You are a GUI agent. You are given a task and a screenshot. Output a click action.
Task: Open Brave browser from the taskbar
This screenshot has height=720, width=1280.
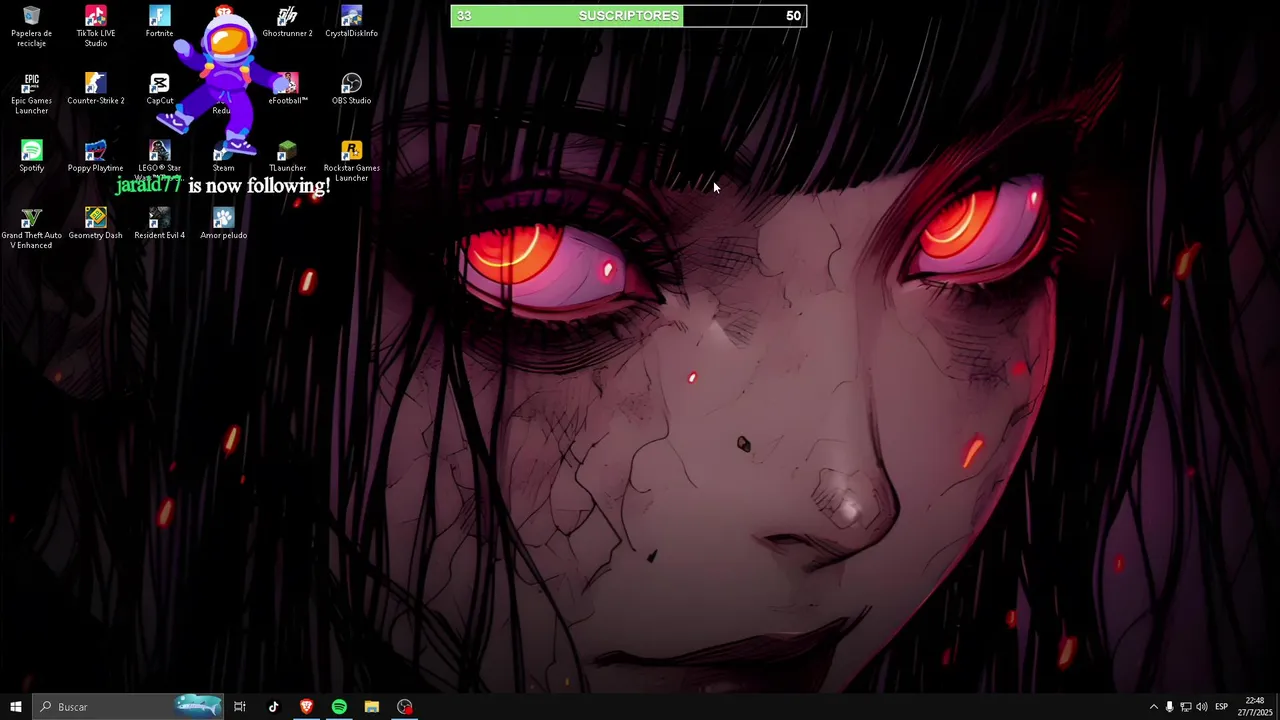point(306,707)
